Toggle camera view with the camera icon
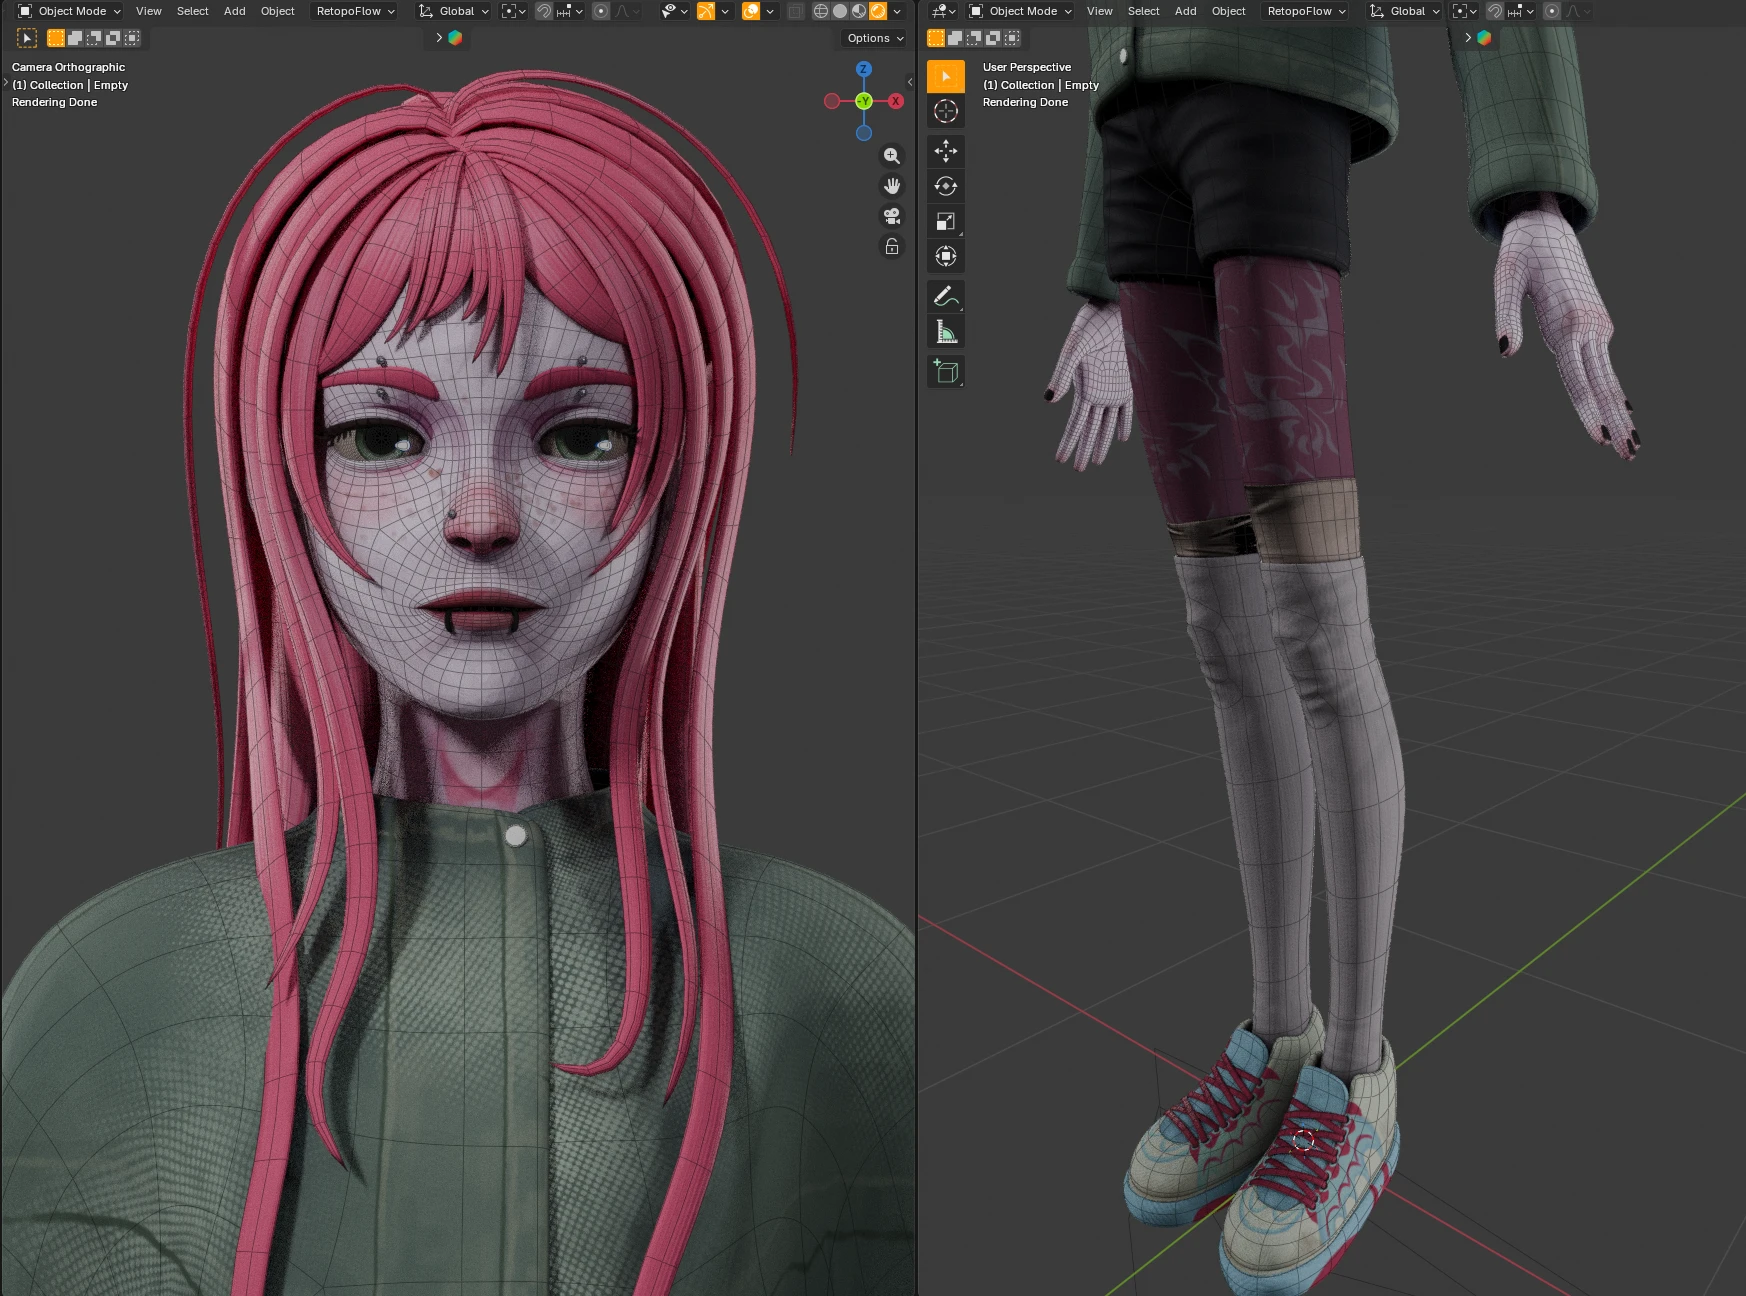Screen dimensions: 1746x1296 click(x=891, y=216)
